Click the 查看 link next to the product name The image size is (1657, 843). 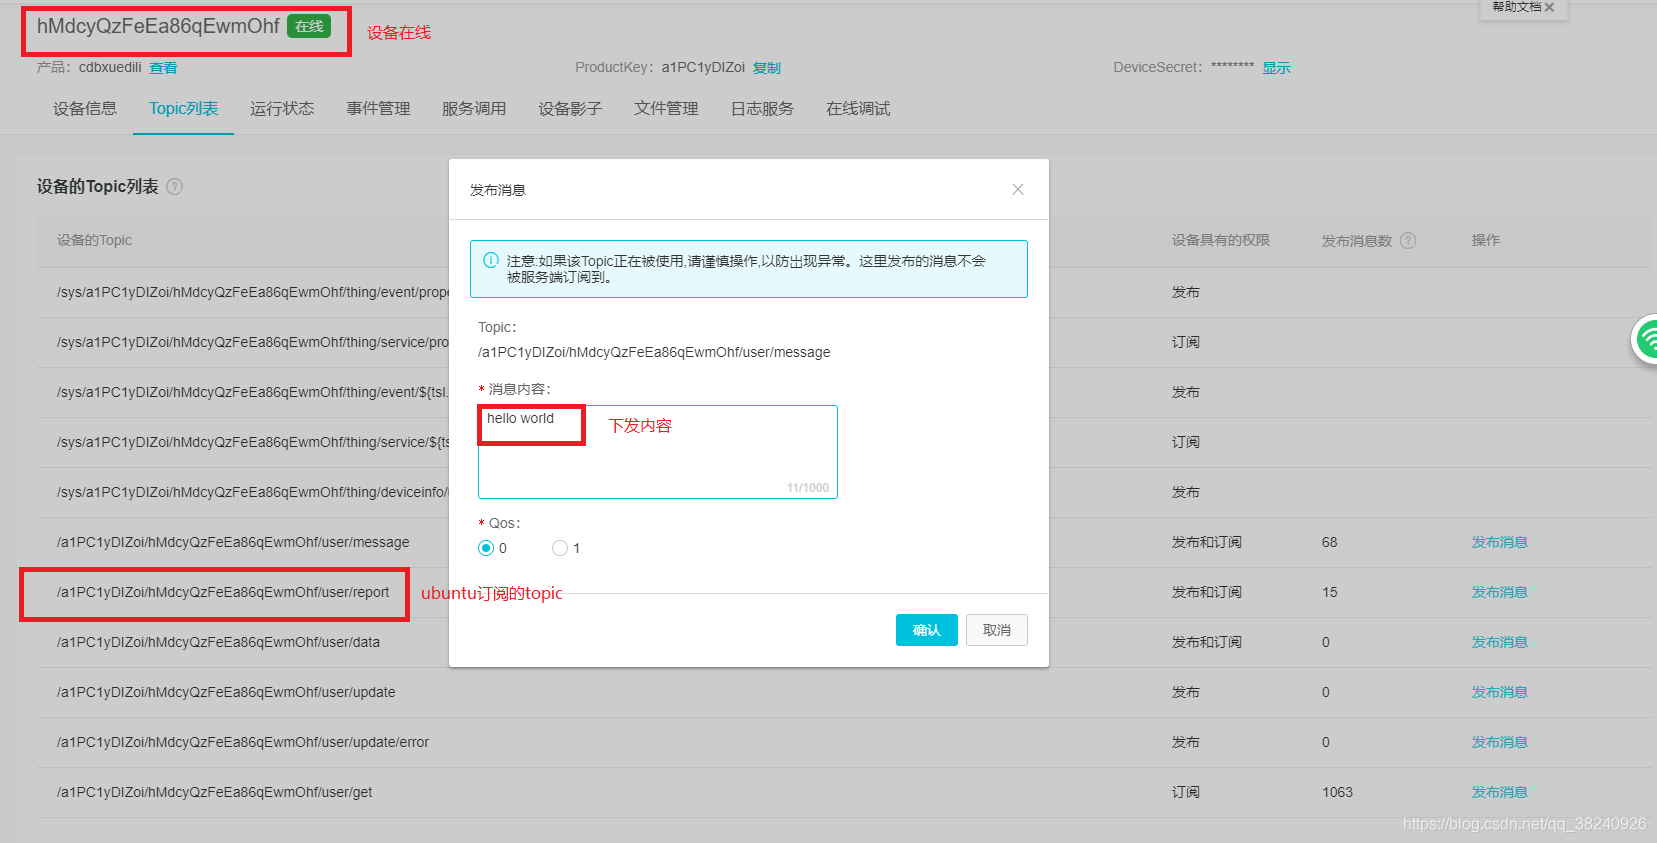[x=163, y=68]
